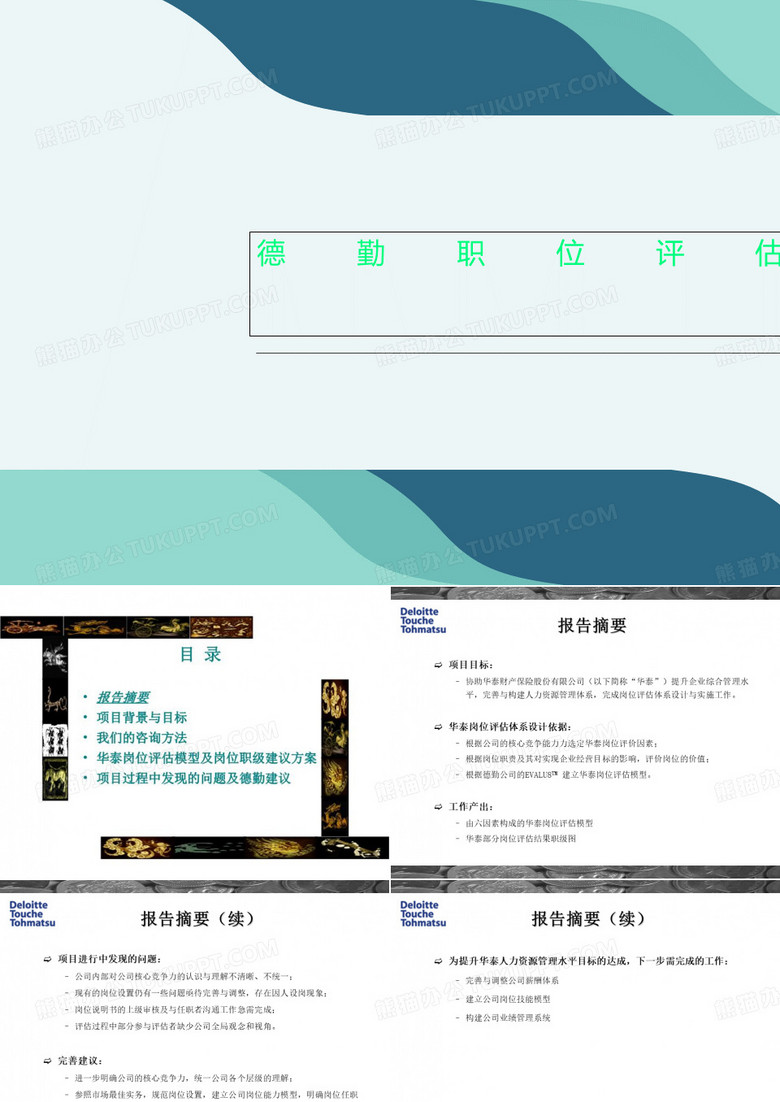Click the 华泰部分岗位评估结果职级图 line

click(521, 839)
